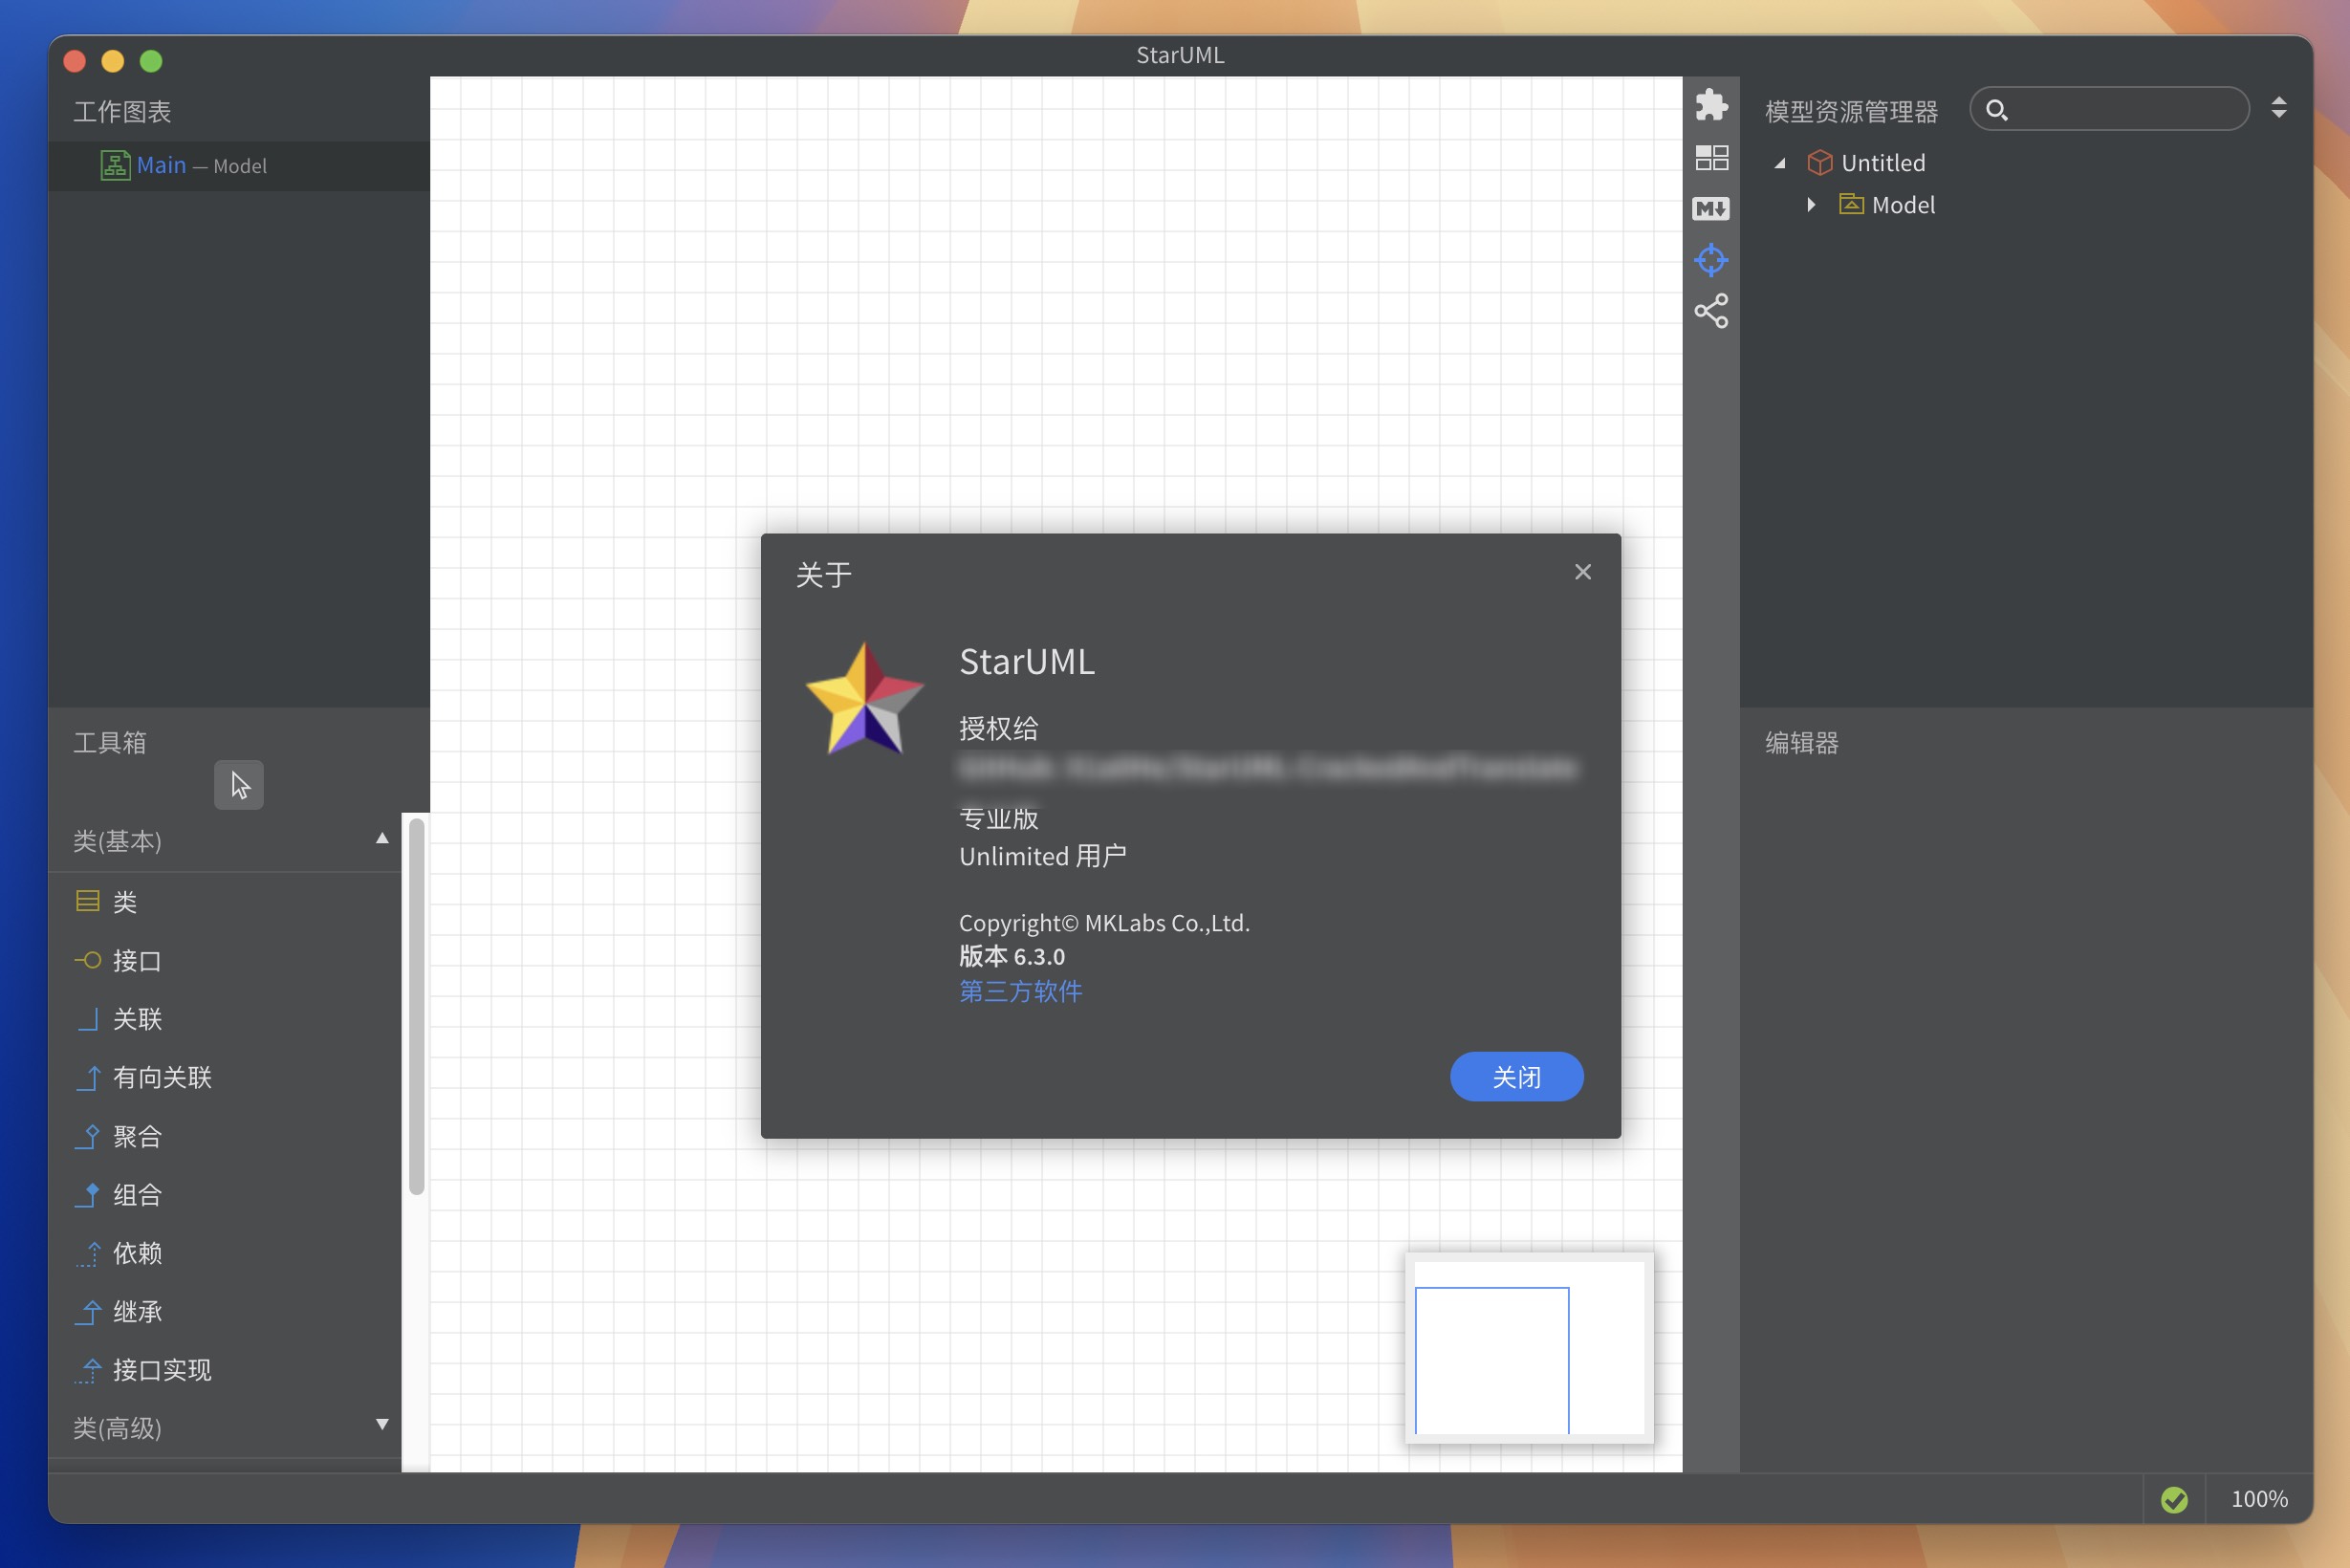Viewport: 2350px width, 1568px height.
Task: Click the model explorer search field
Action: [x=2109, y=109]
